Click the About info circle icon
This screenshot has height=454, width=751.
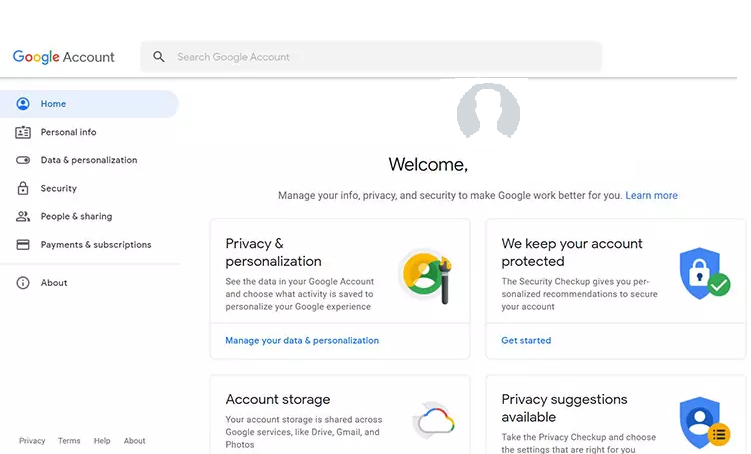pos(23,283)
